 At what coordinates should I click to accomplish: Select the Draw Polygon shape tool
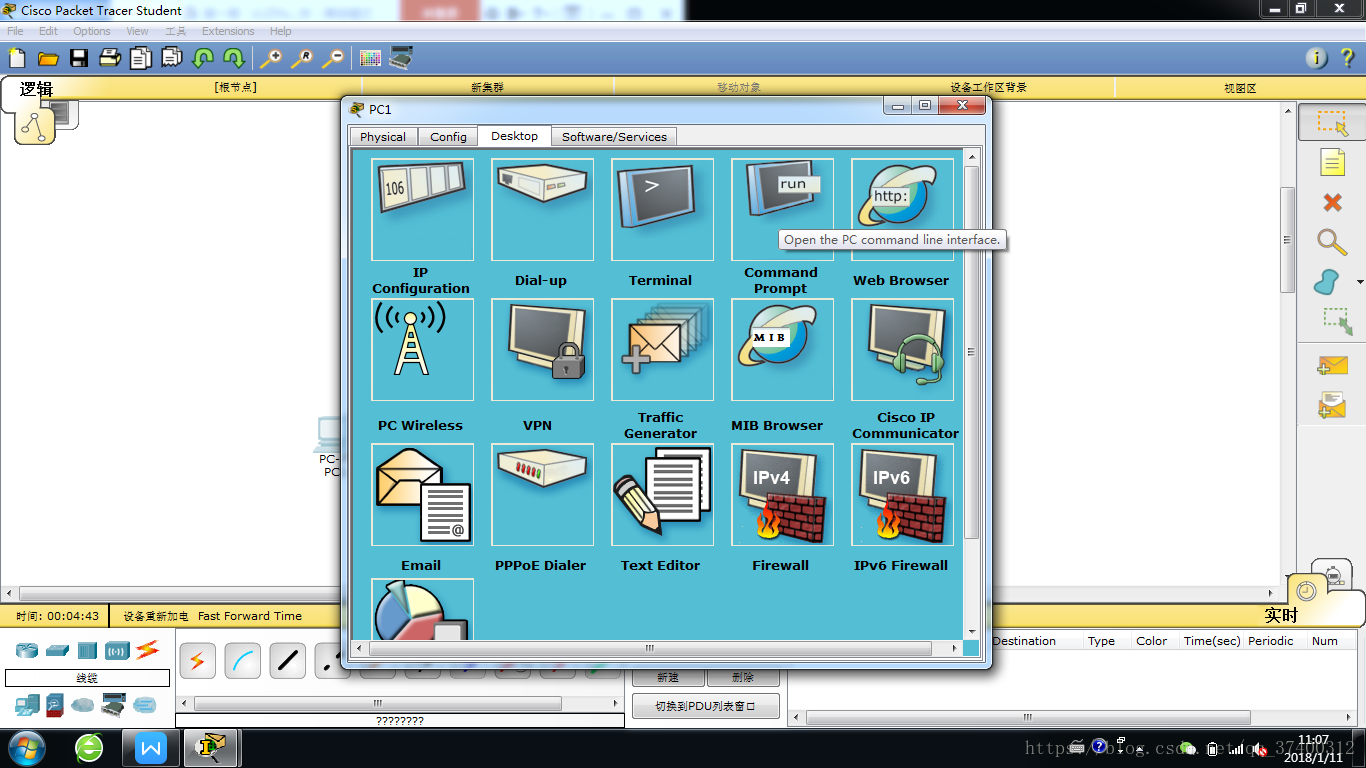[x=1327, y=282]
